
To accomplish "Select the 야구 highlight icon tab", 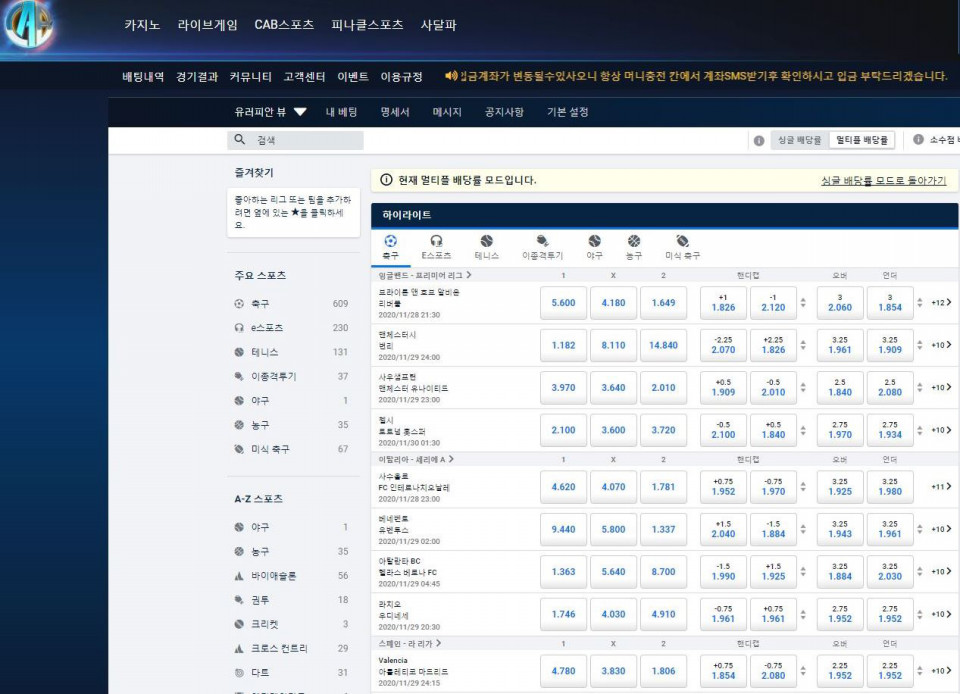I will [594, 241].
